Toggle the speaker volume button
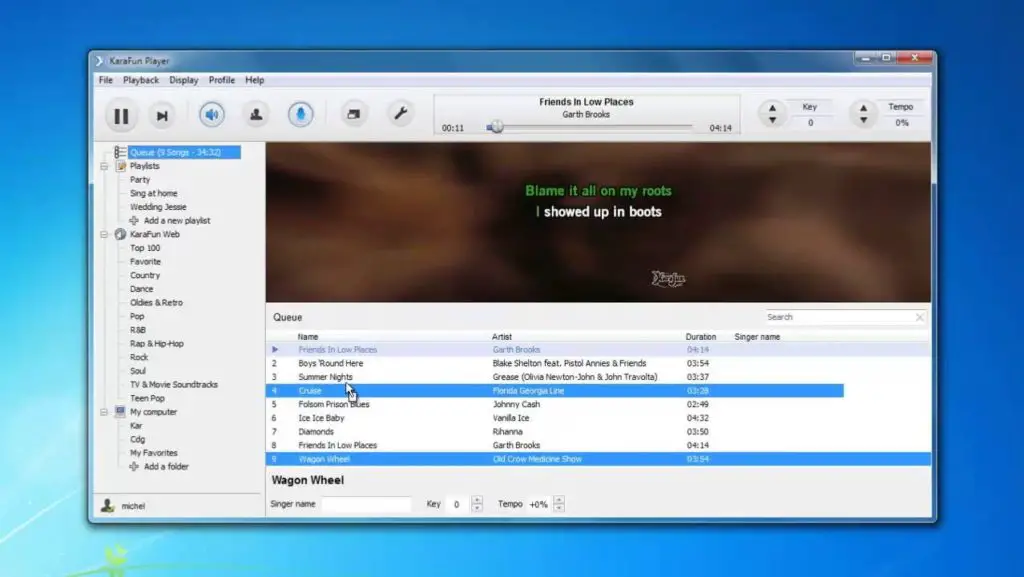Viewport: 1024px width, 577px height. (212, 115)
